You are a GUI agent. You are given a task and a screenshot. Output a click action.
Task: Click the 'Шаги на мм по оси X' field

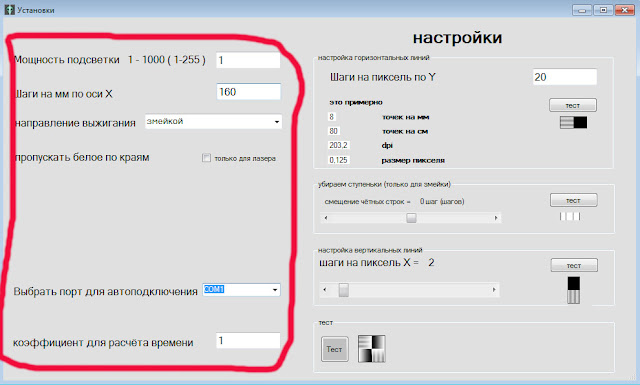tap(249, 92)
